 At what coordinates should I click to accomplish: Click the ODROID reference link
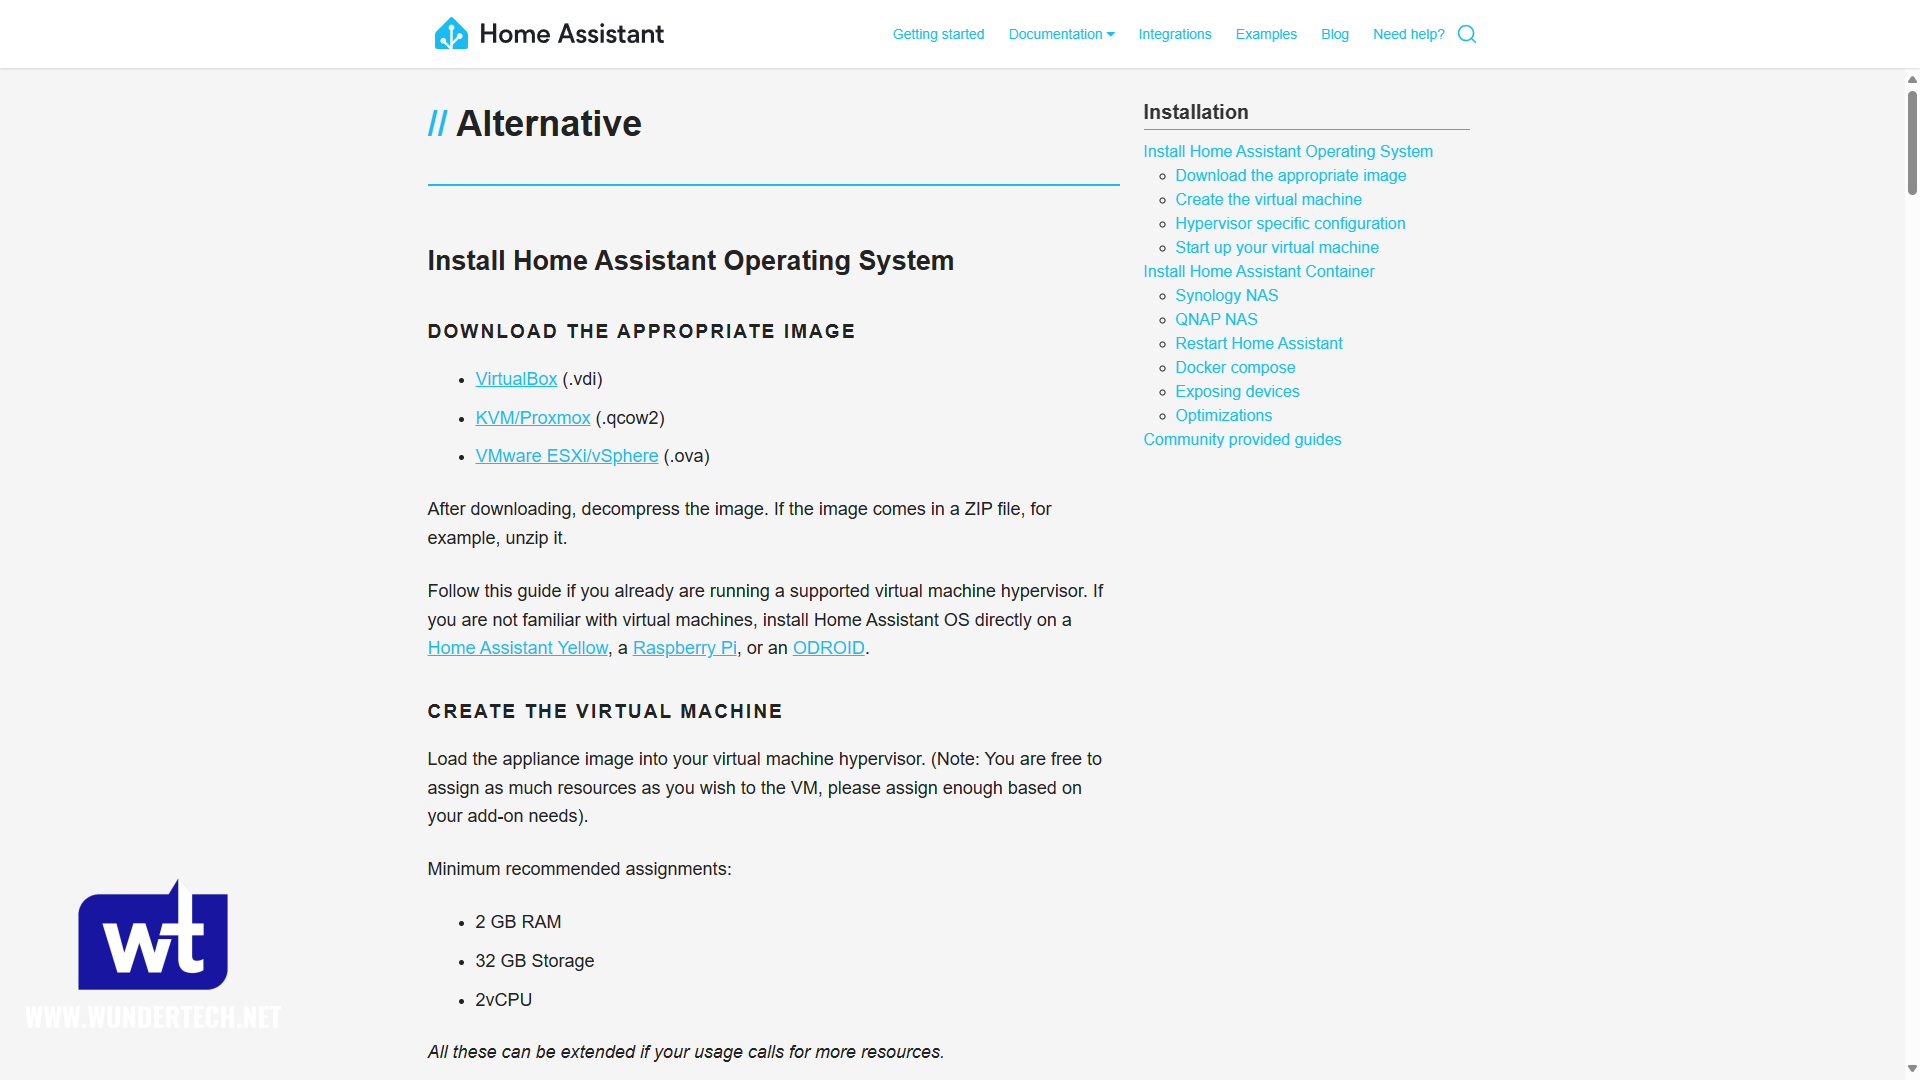tap(828, 647)
